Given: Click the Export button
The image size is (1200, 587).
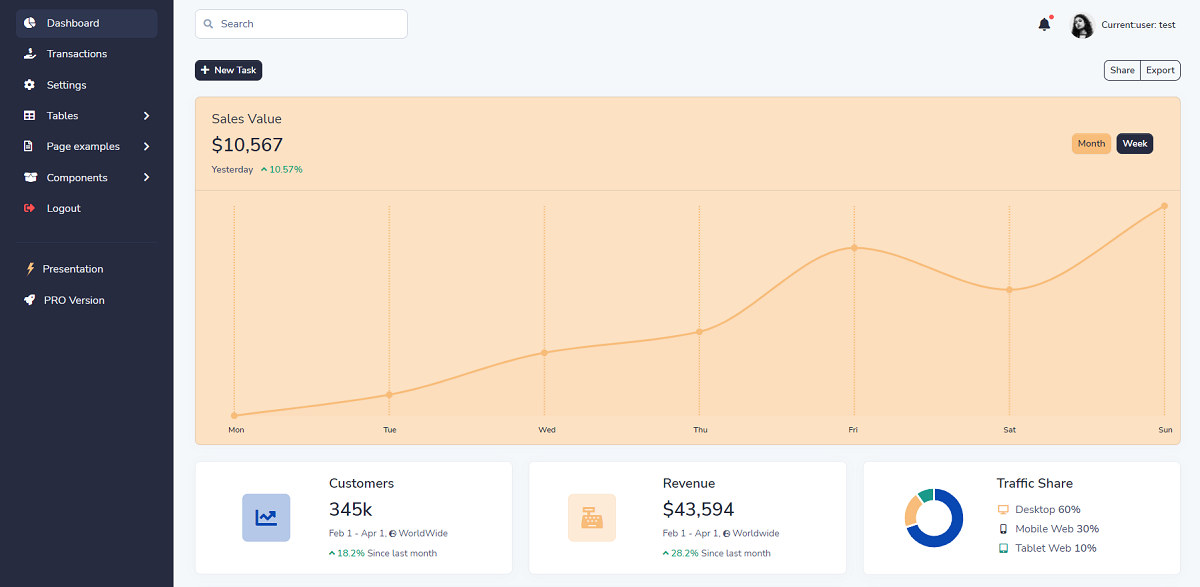Looking at the screenshot, I should [1160, 70].
